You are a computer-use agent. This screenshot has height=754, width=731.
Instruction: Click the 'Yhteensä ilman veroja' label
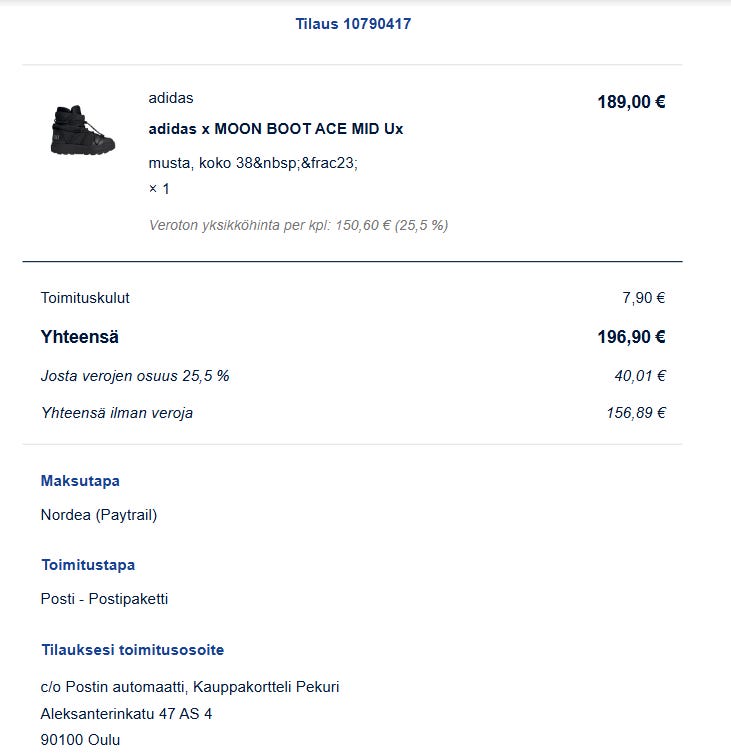point(117,413)
